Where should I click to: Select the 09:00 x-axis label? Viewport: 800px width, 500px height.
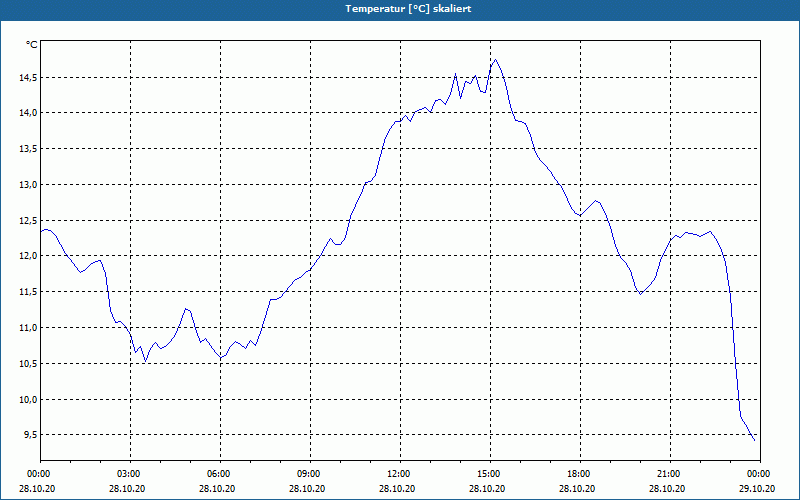308,474
